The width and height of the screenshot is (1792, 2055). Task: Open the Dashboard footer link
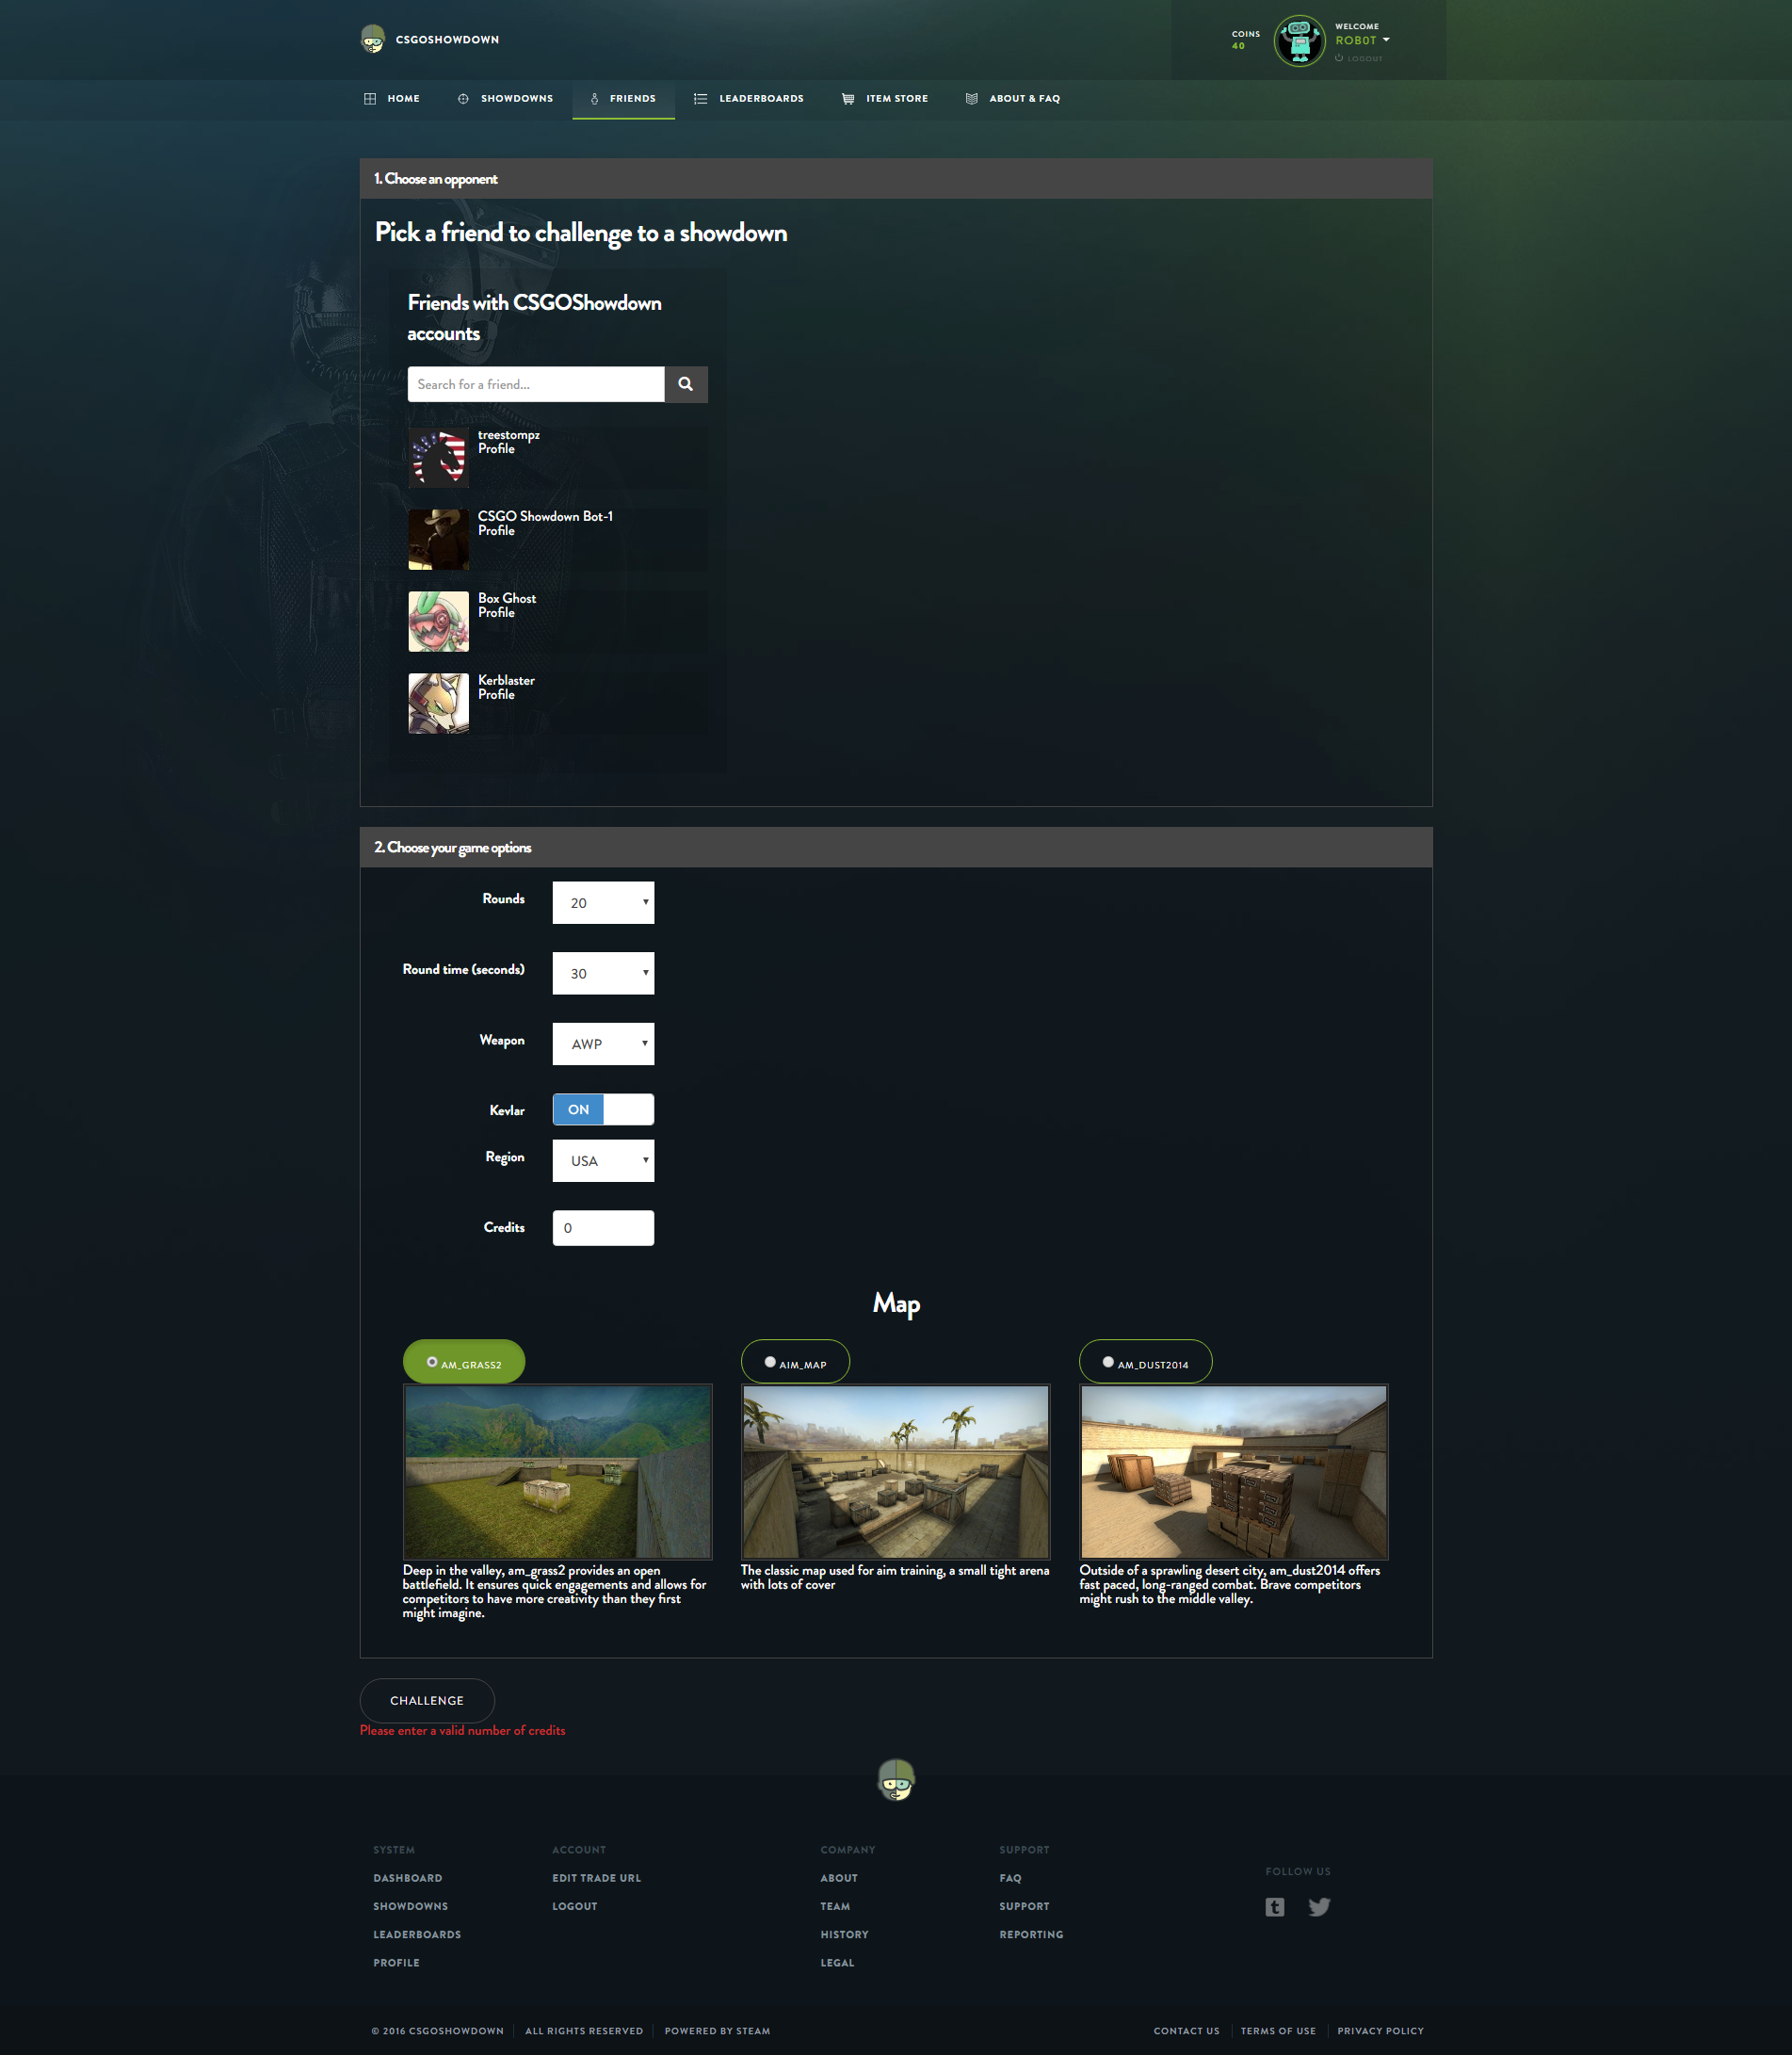click(408, 1878)
